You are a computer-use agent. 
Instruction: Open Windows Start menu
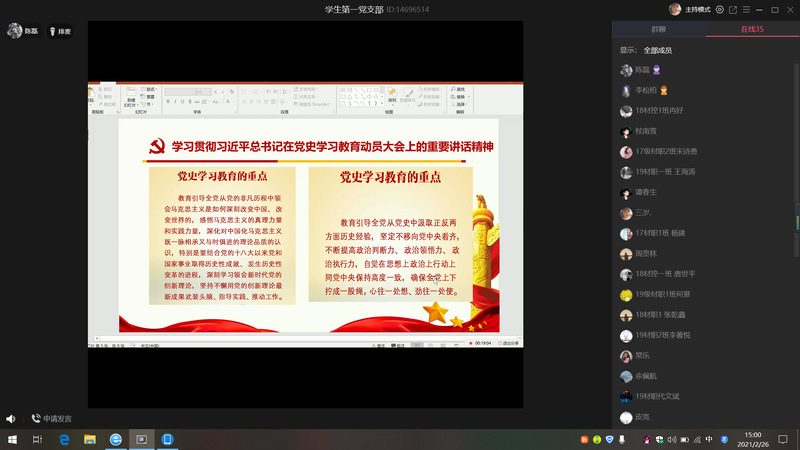click(11, 439)
